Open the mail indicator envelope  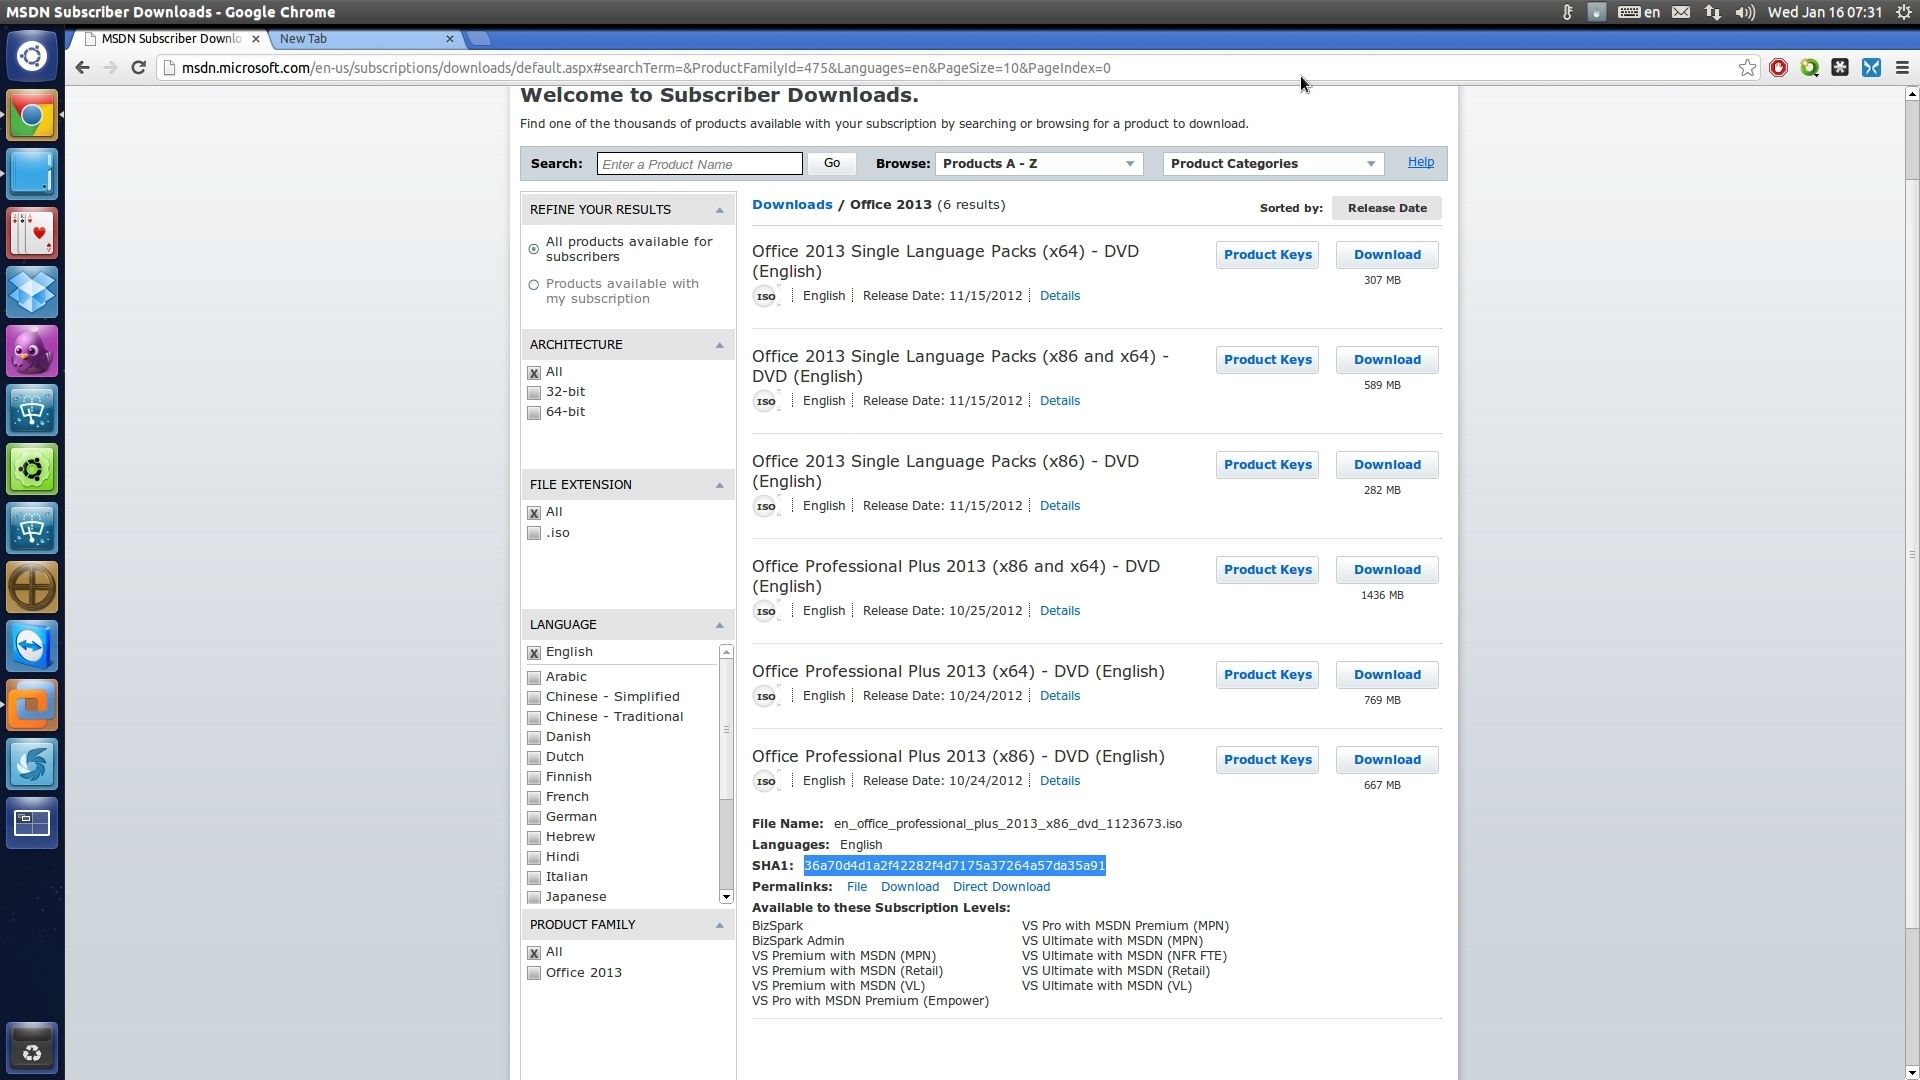1681,12
